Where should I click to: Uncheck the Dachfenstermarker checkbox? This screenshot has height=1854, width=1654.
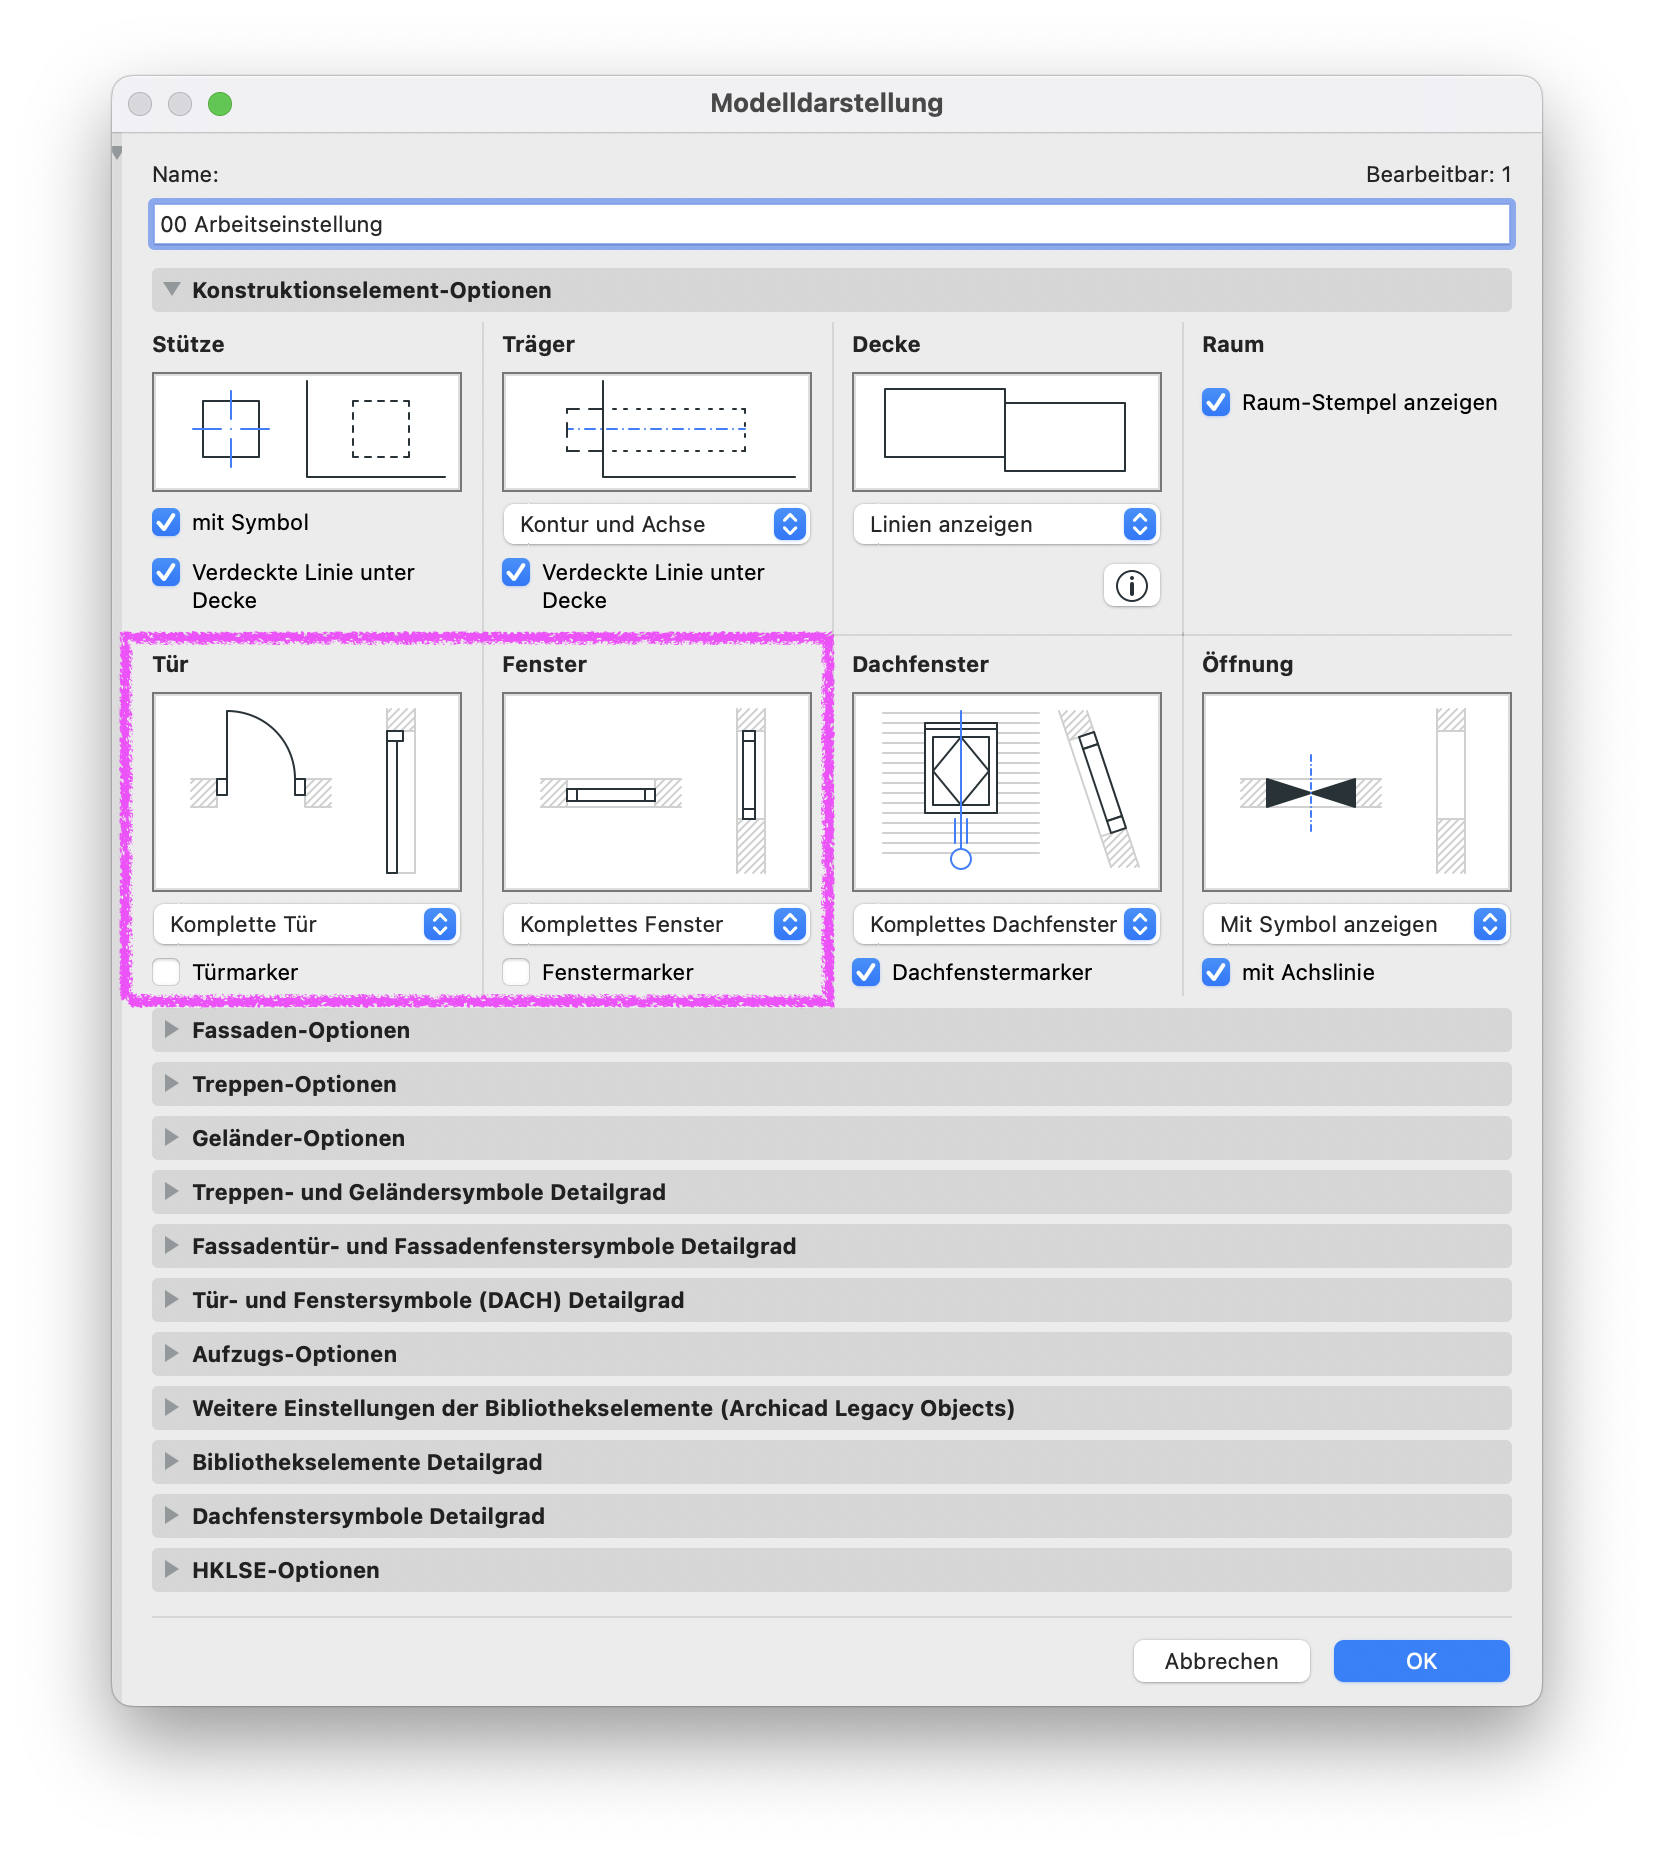[x=866, y=972]
